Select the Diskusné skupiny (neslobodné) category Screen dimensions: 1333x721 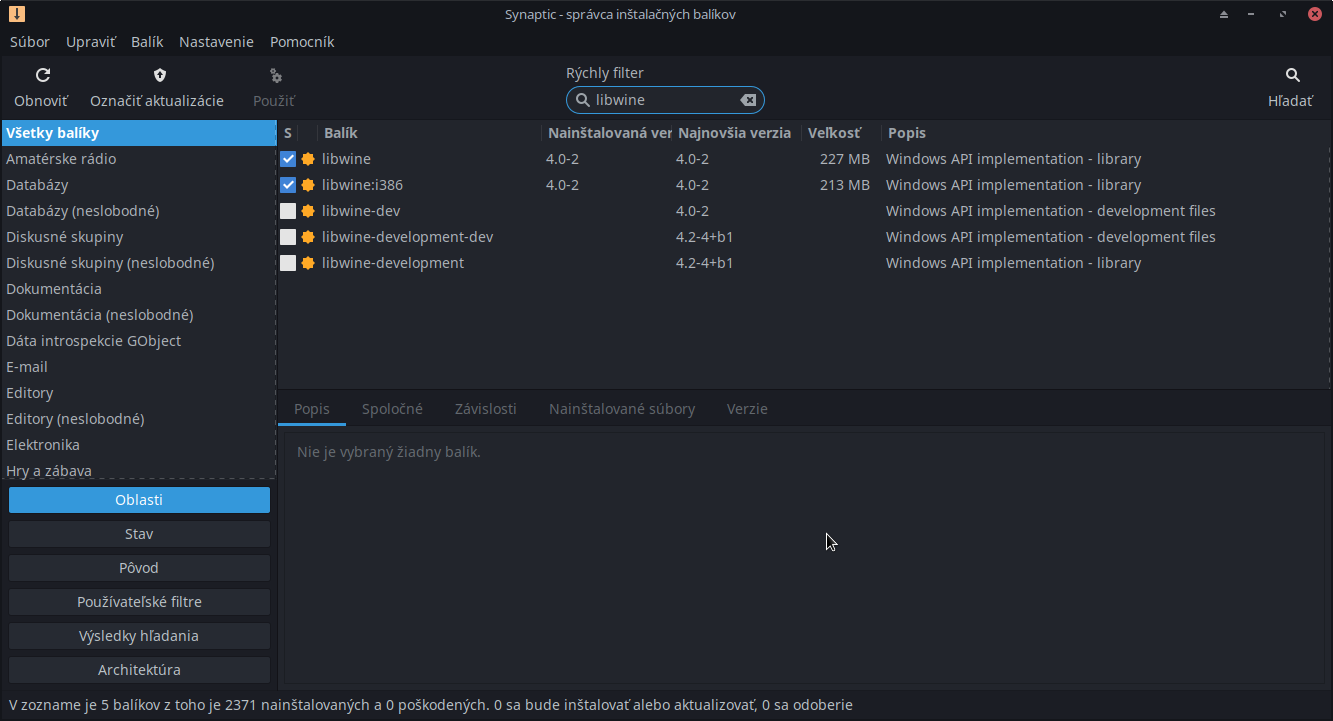[x=138, y=263]
